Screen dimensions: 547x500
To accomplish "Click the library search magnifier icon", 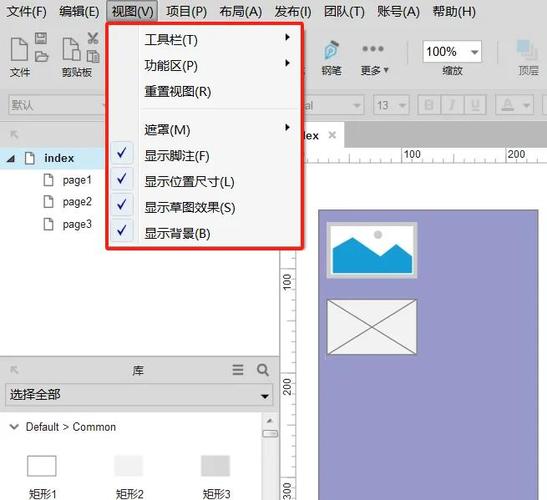I will (x=263, y=370).
